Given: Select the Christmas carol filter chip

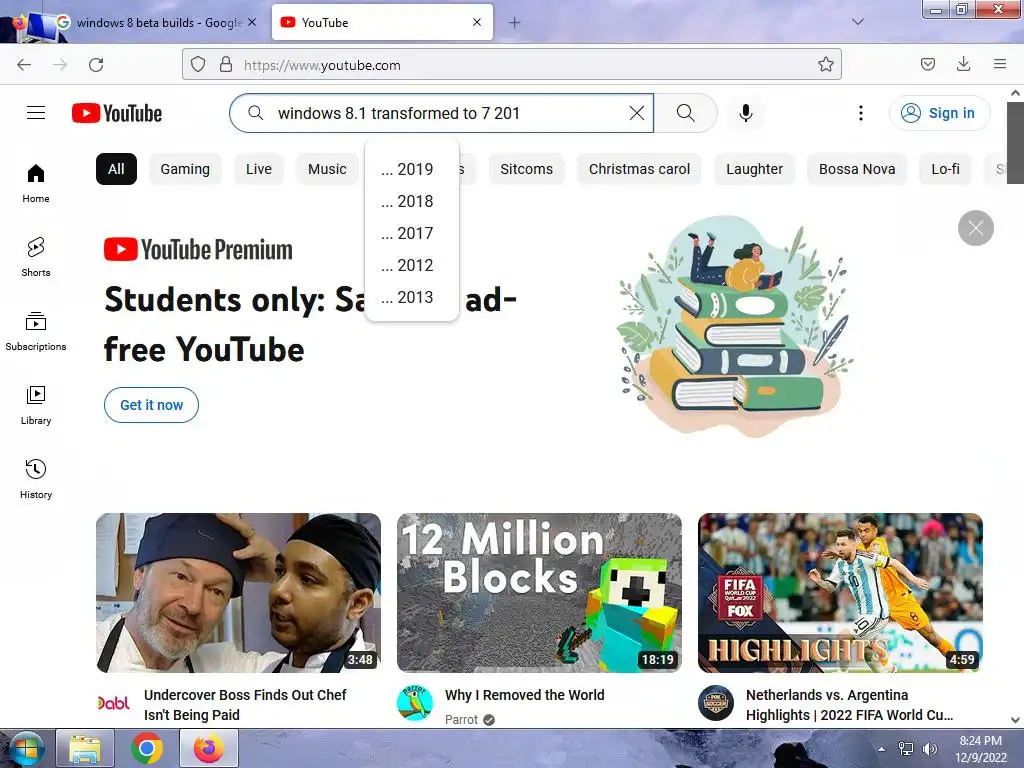Looking at the screenshot, I should (x=639, y=169).
